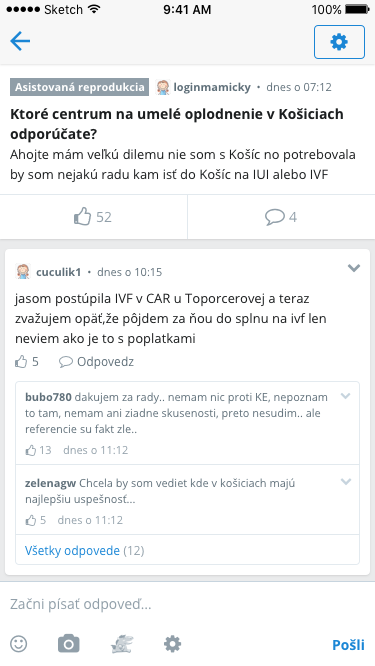Click Odpovedz to reply to cuculik1

coord(96,362)
